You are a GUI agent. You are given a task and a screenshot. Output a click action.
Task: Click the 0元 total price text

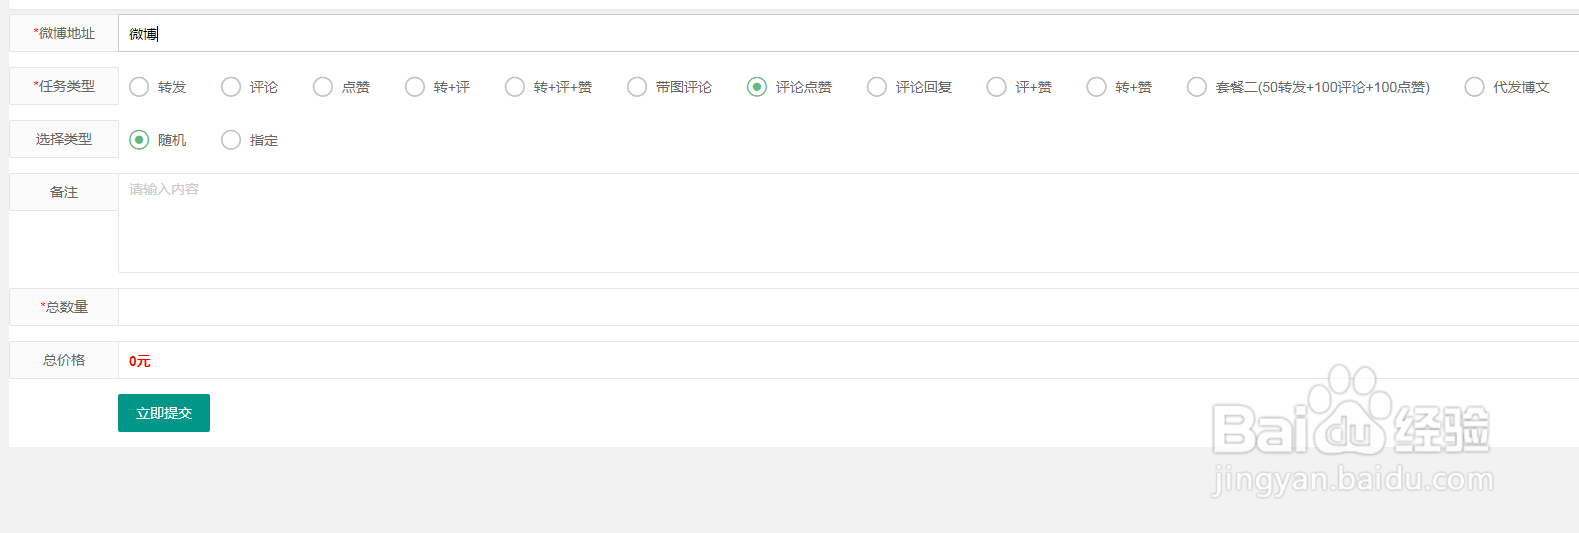point(140,361)
